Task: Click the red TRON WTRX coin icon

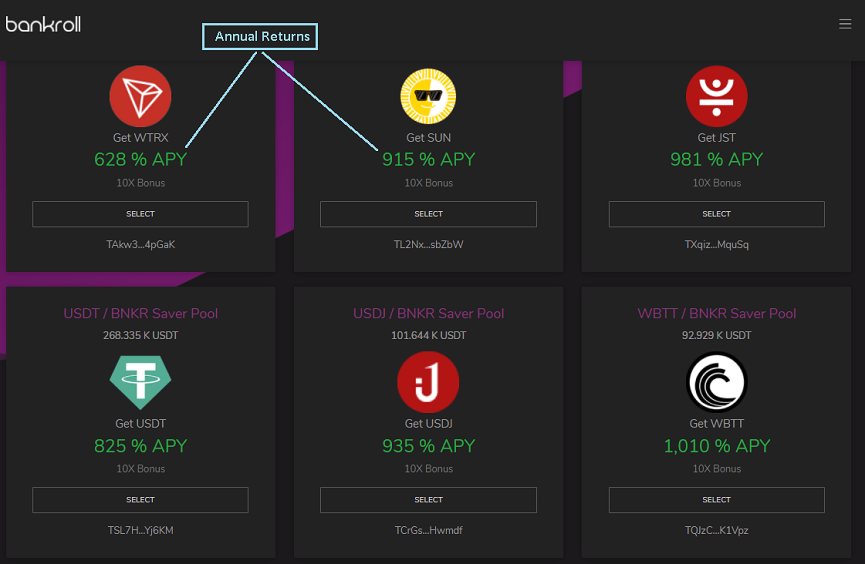Action: [140, 97]
